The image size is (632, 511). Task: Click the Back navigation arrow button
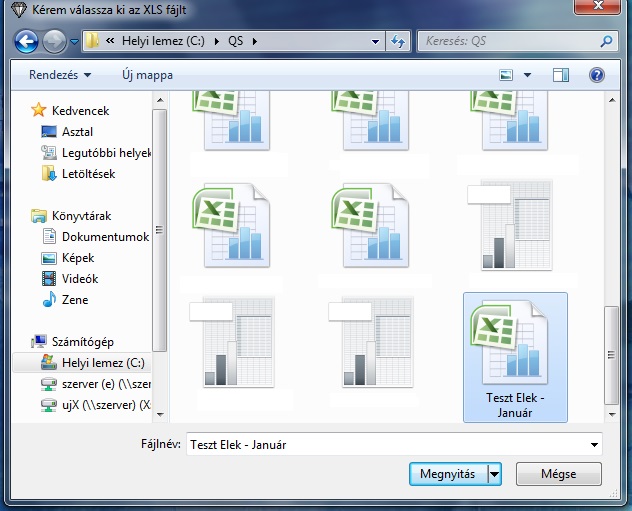coord(27,42)
